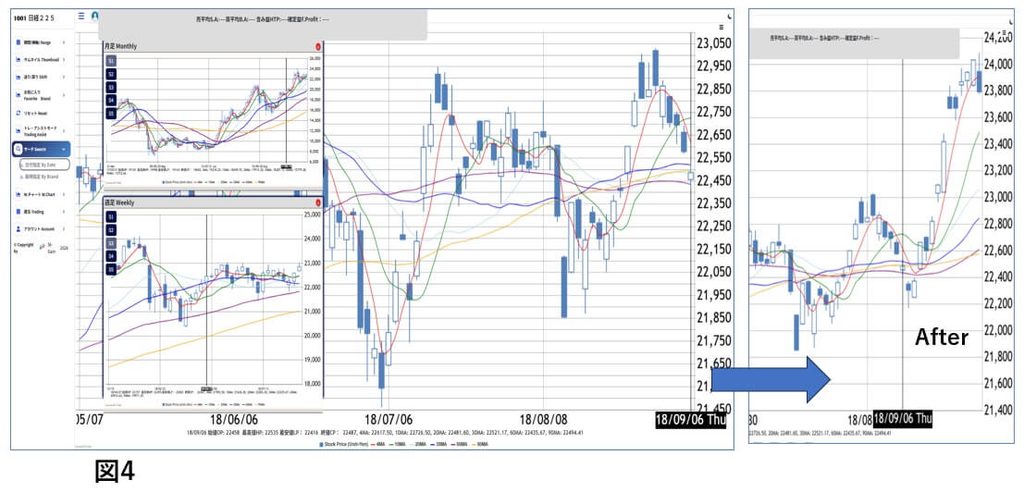The width and height of the screenshot is (1024, 491).
Task: Open chart menu icon above the 23,050 price label
Action: point(720,27)
